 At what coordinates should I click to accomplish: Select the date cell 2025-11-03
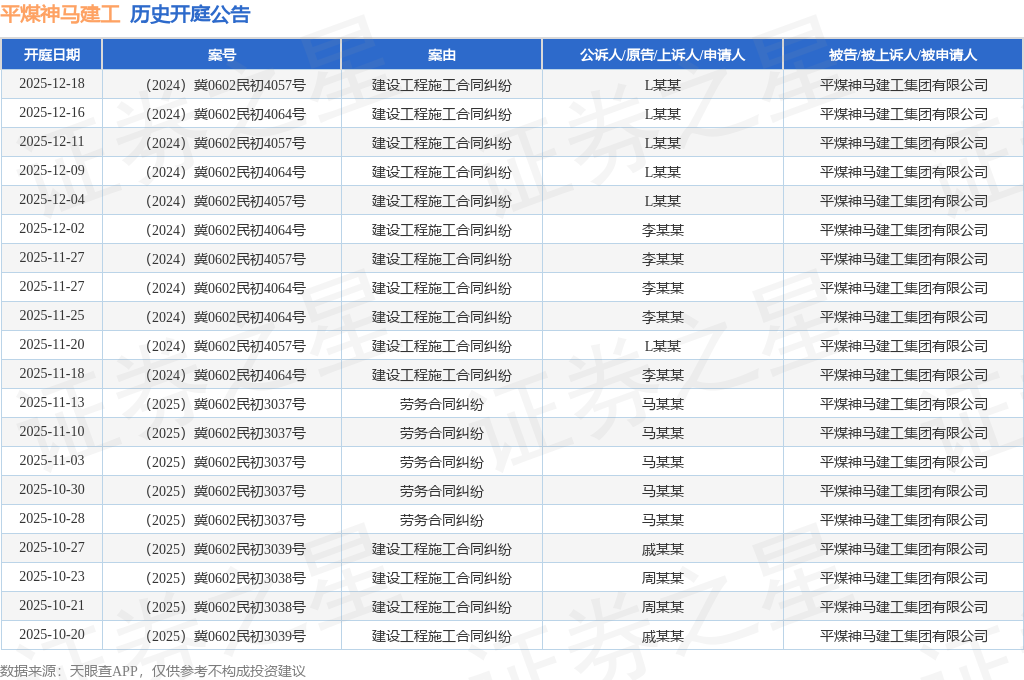click(x=52, y=461)
